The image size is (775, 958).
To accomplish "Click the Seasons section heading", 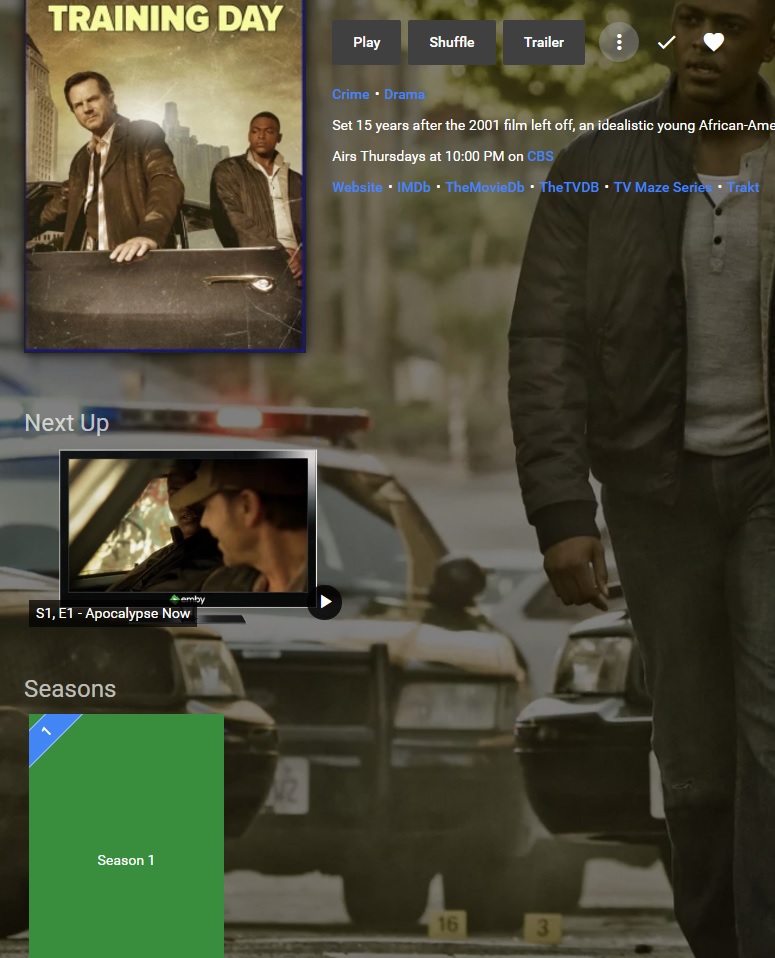I will click(70, 689).
